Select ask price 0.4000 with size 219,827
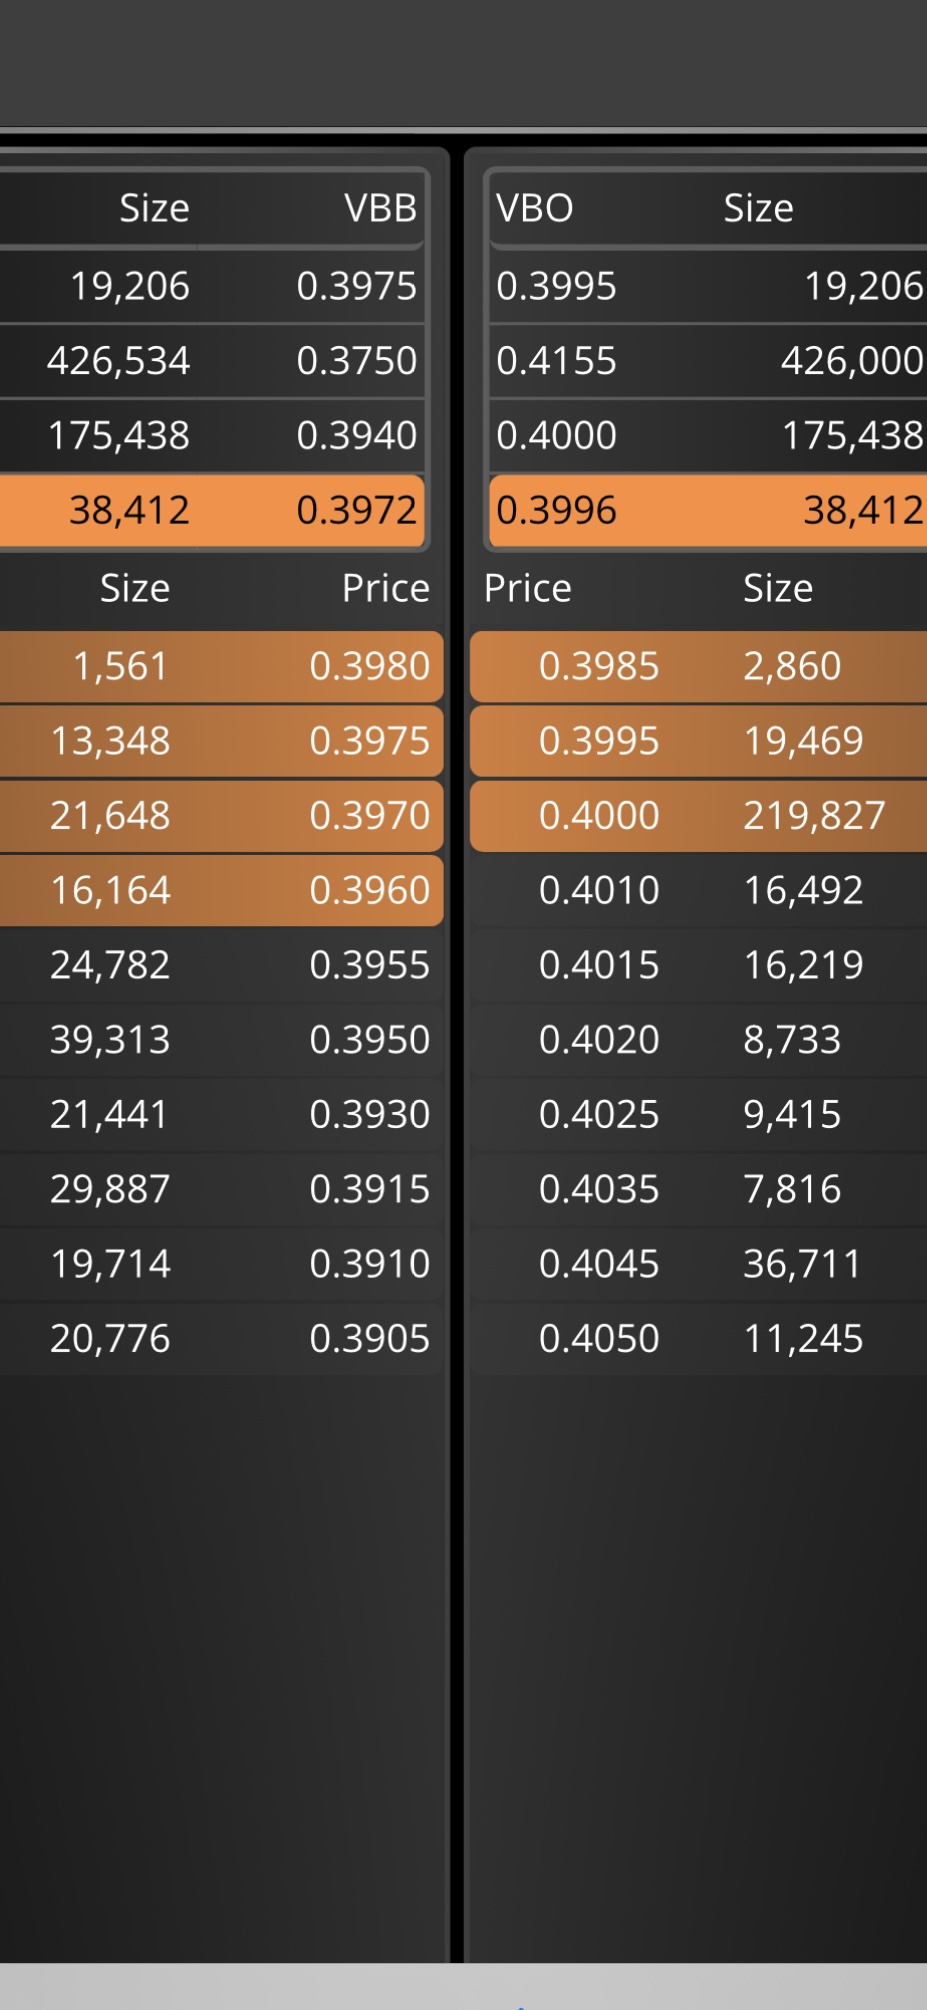Image resolution: width=927 pixels, height=2010 pixels. click(698, 816)
